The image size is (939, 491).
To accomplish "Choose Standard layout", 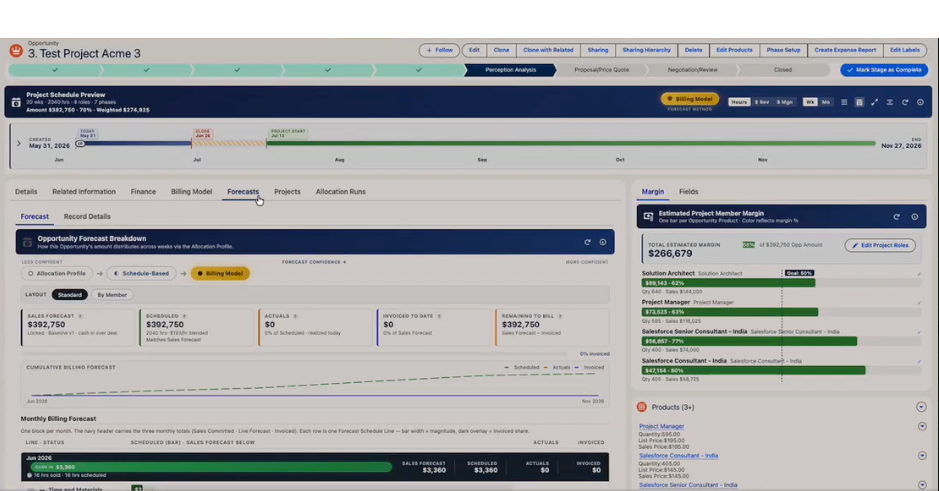I will pyautogui.click(x=69, y=295).
